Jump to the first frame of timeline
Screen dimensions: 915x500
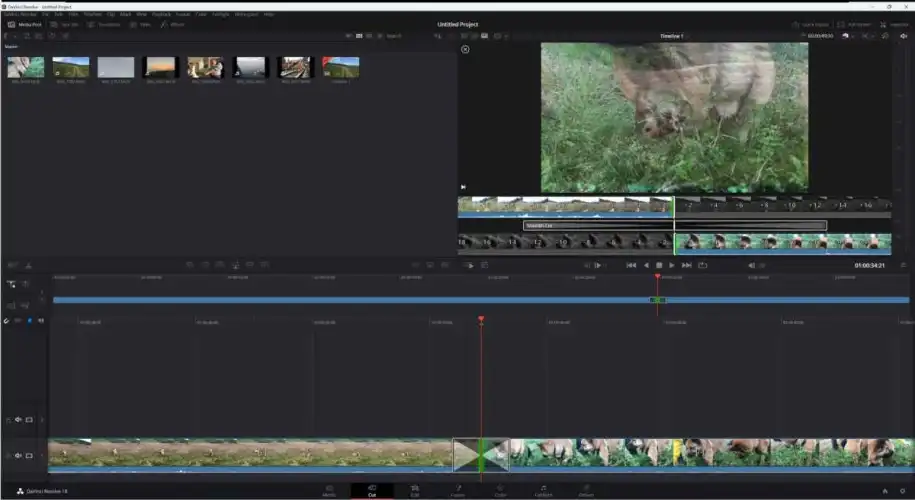pyautogui.click(x=631, y=265)
